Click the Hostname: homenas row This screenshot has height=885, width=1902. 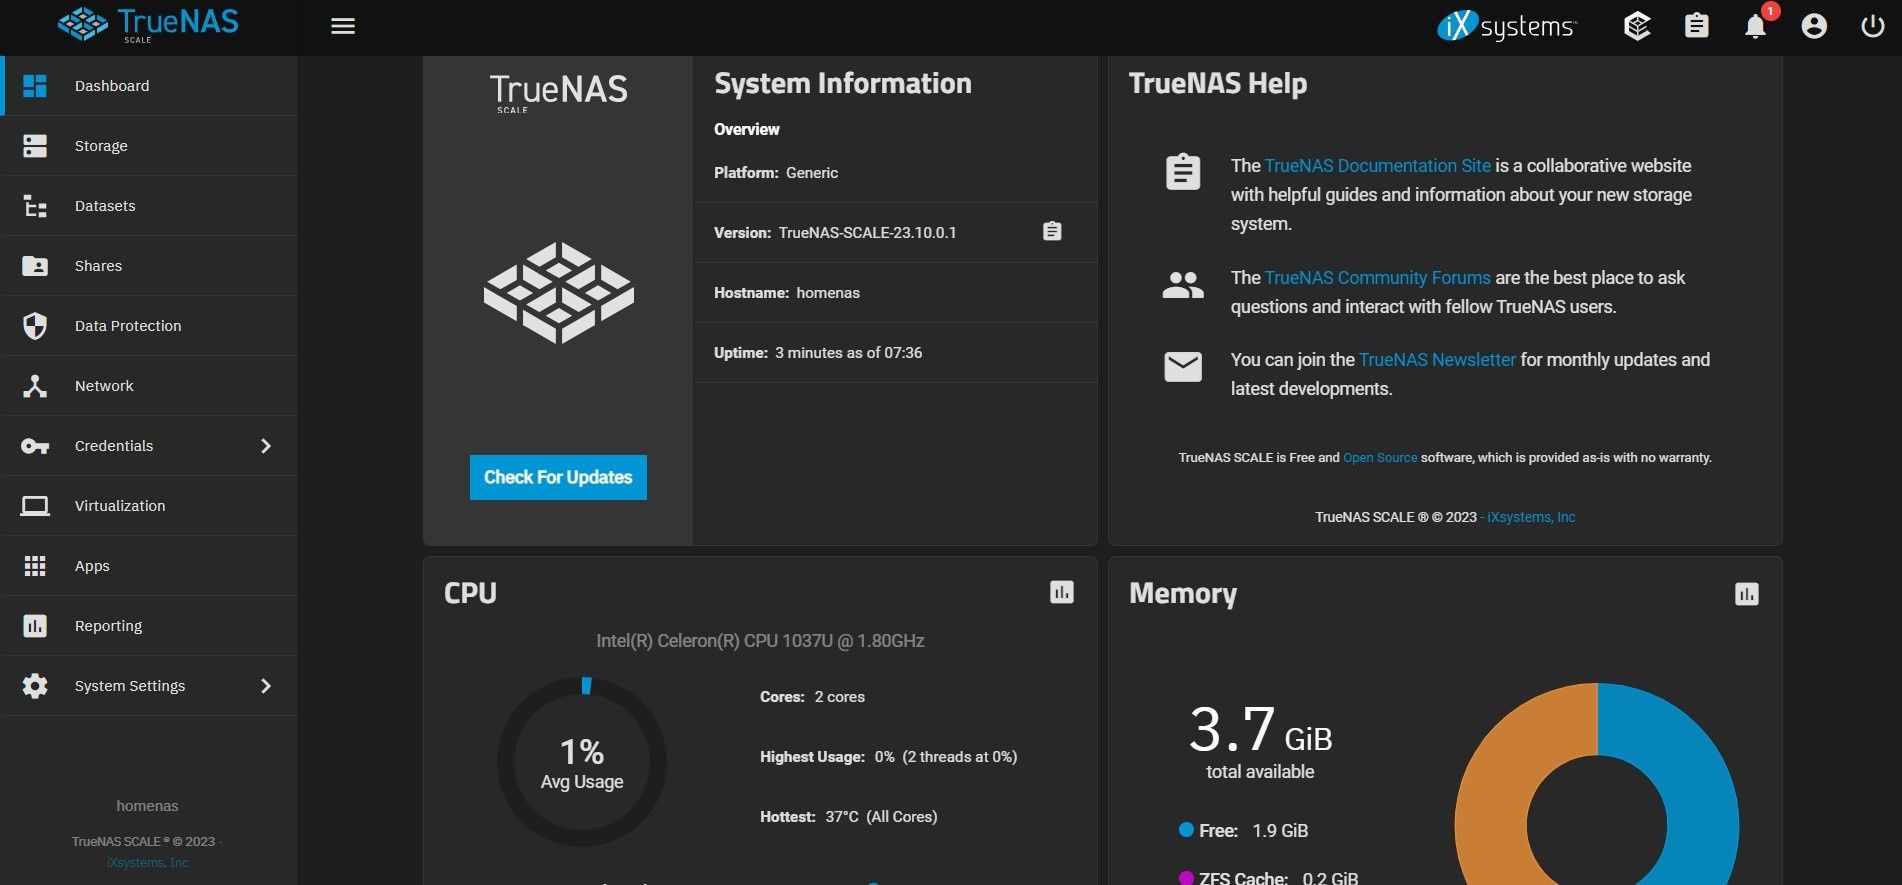point(895,293)
